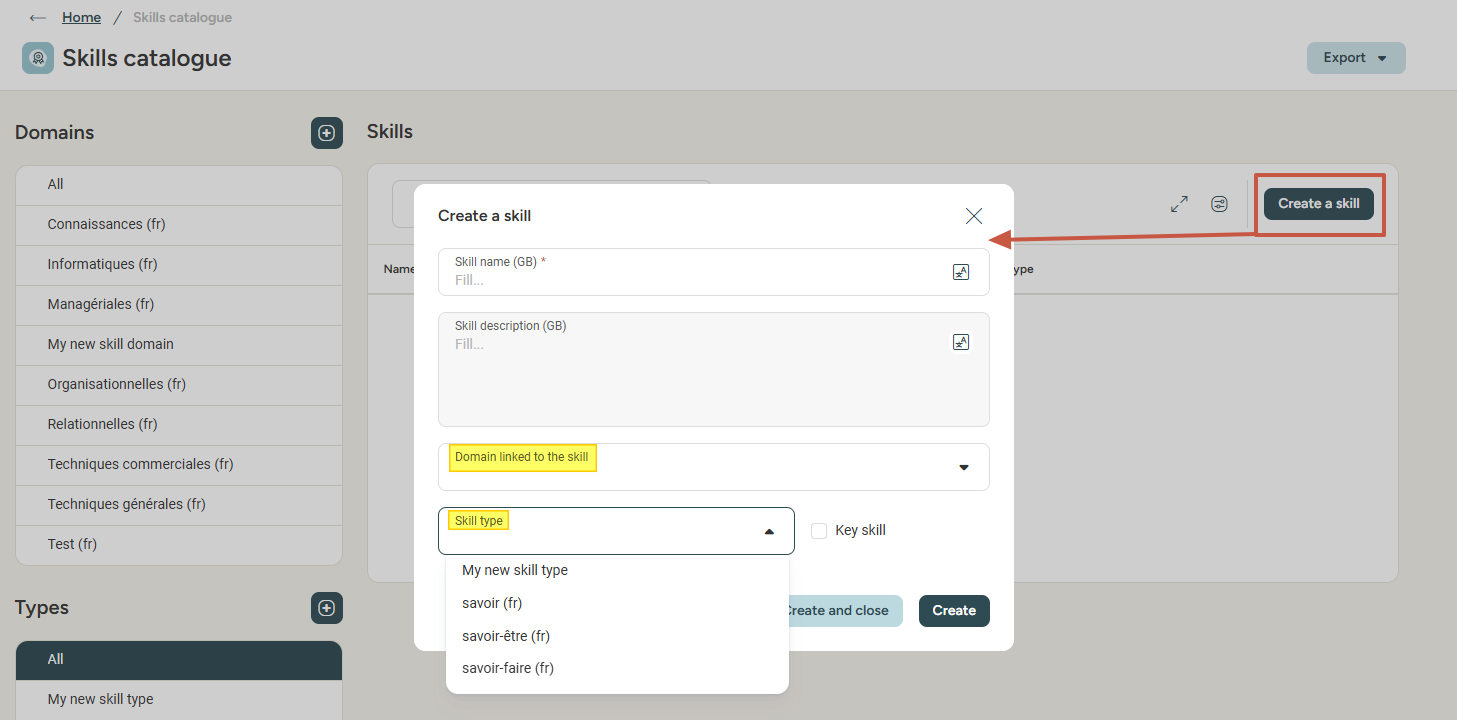Click the translate icon in Skill description field
Screen dimensions: 1457x720
coord(960,342)
